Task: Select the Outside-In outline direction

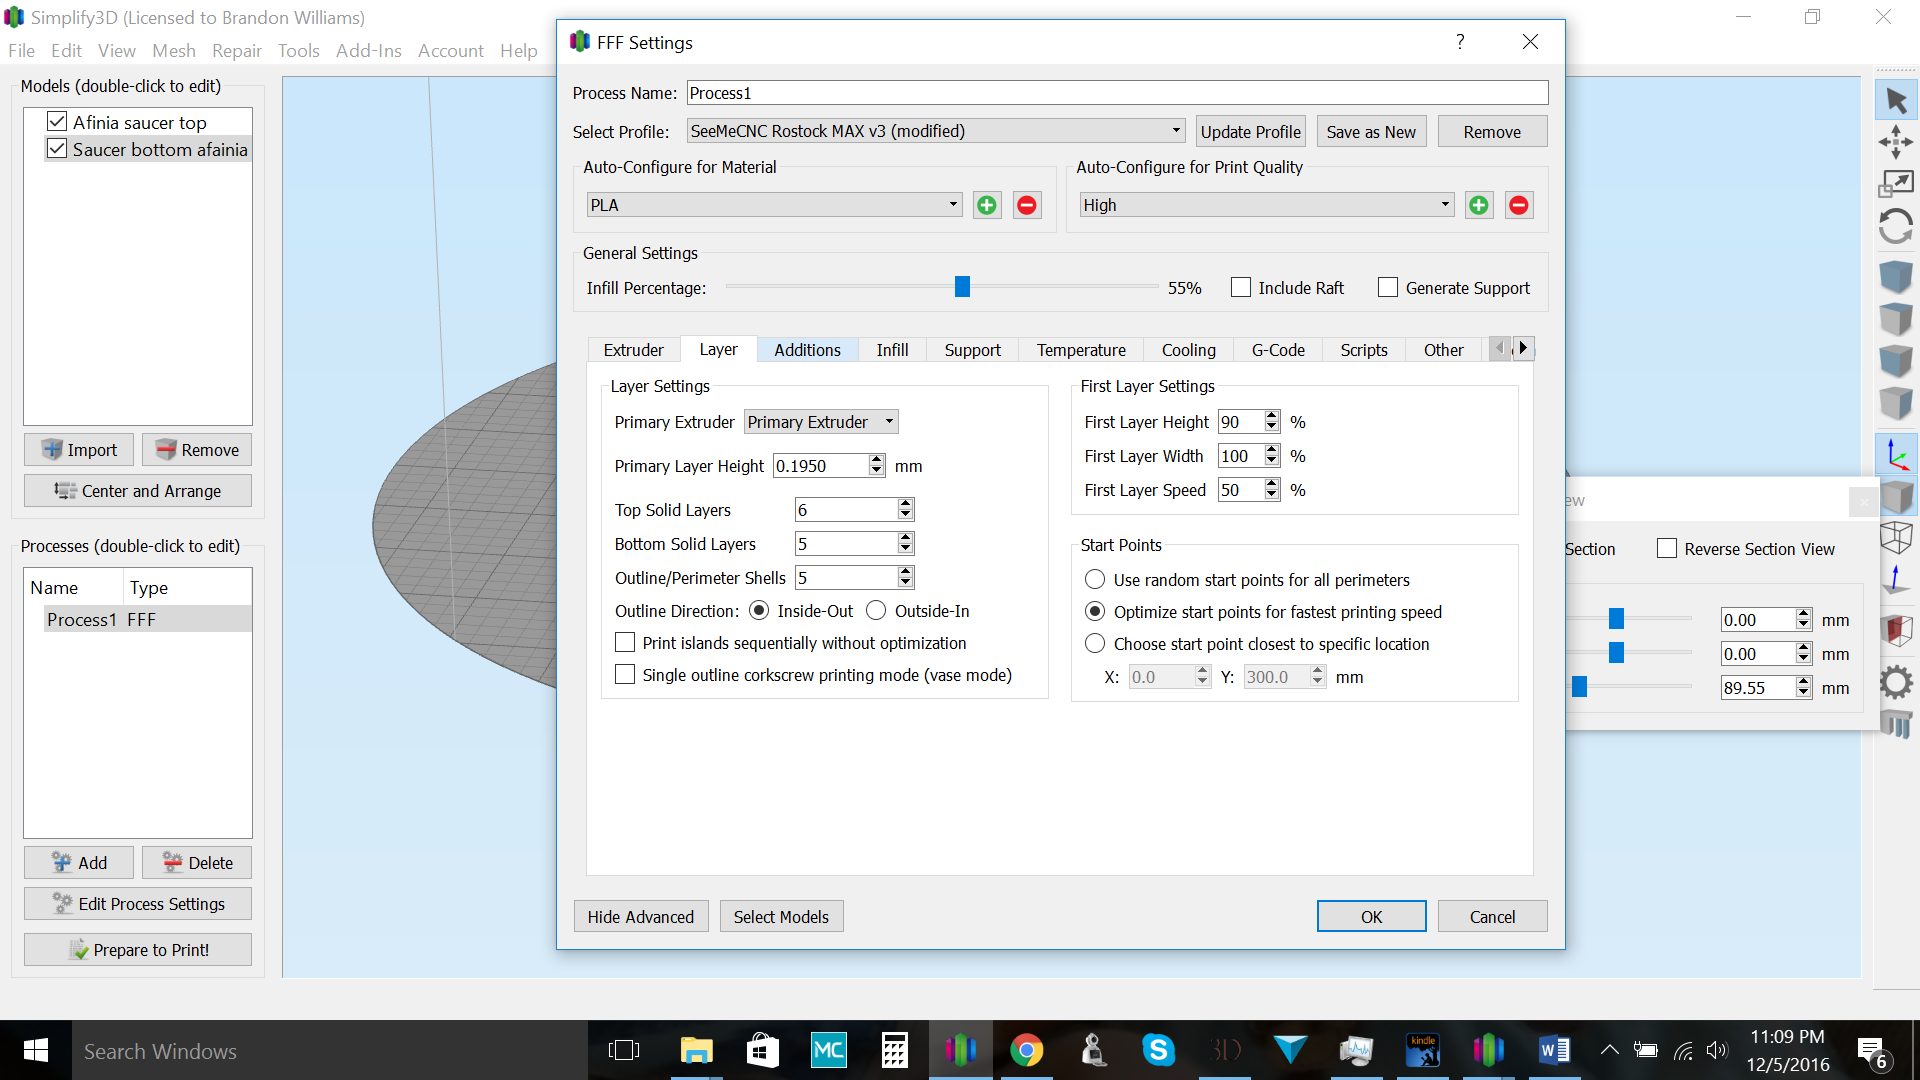Action: (x=876, y=611)
